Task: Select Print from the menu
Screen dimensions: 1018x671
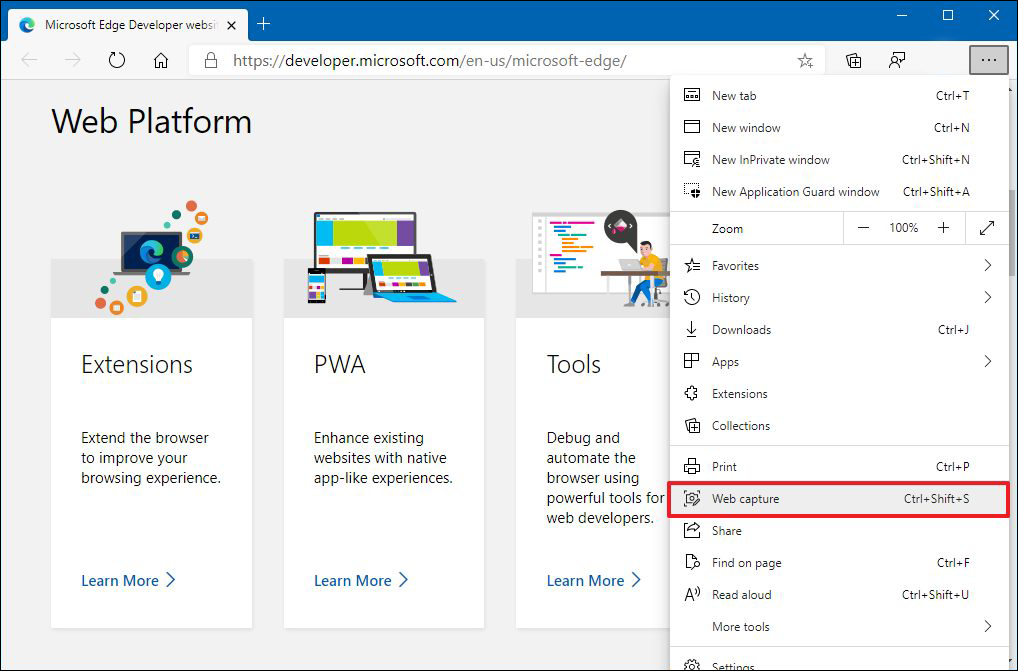Action: pyautogui.click(x=839, y=467)
